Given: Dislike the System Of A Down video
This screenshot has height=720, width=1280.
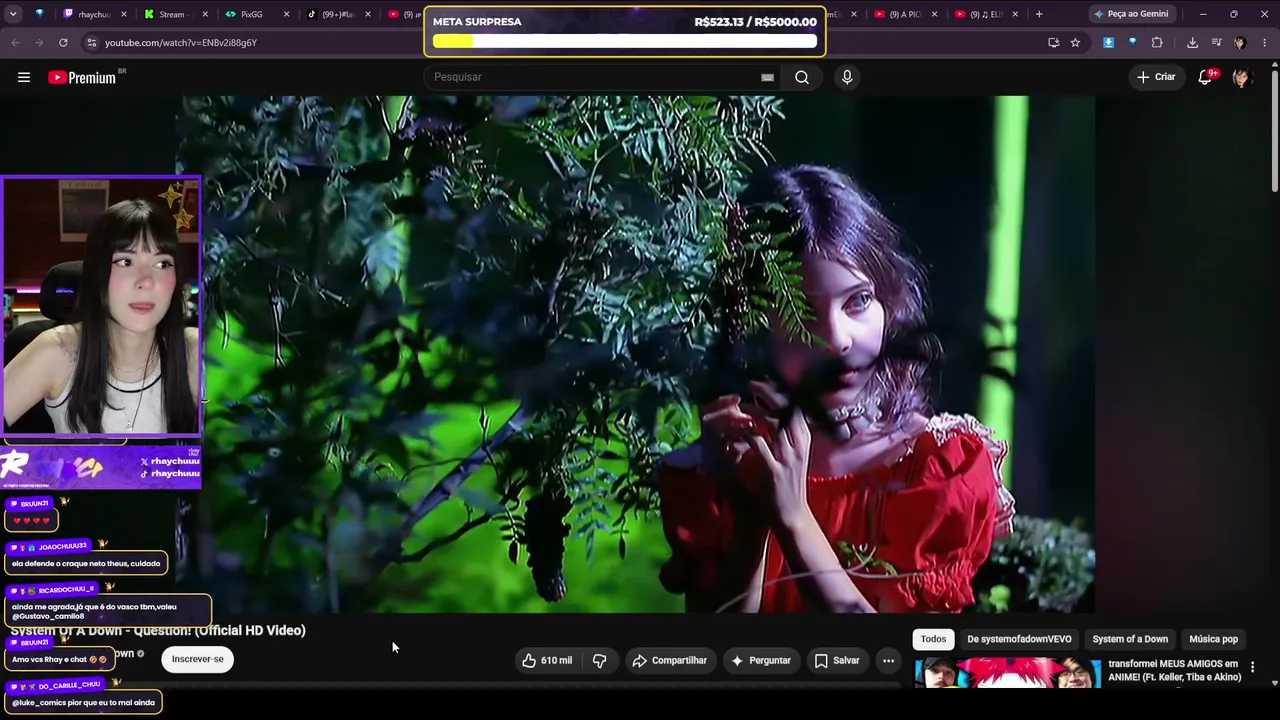Looking at the screenshot, I should click(x=599, y=660).
